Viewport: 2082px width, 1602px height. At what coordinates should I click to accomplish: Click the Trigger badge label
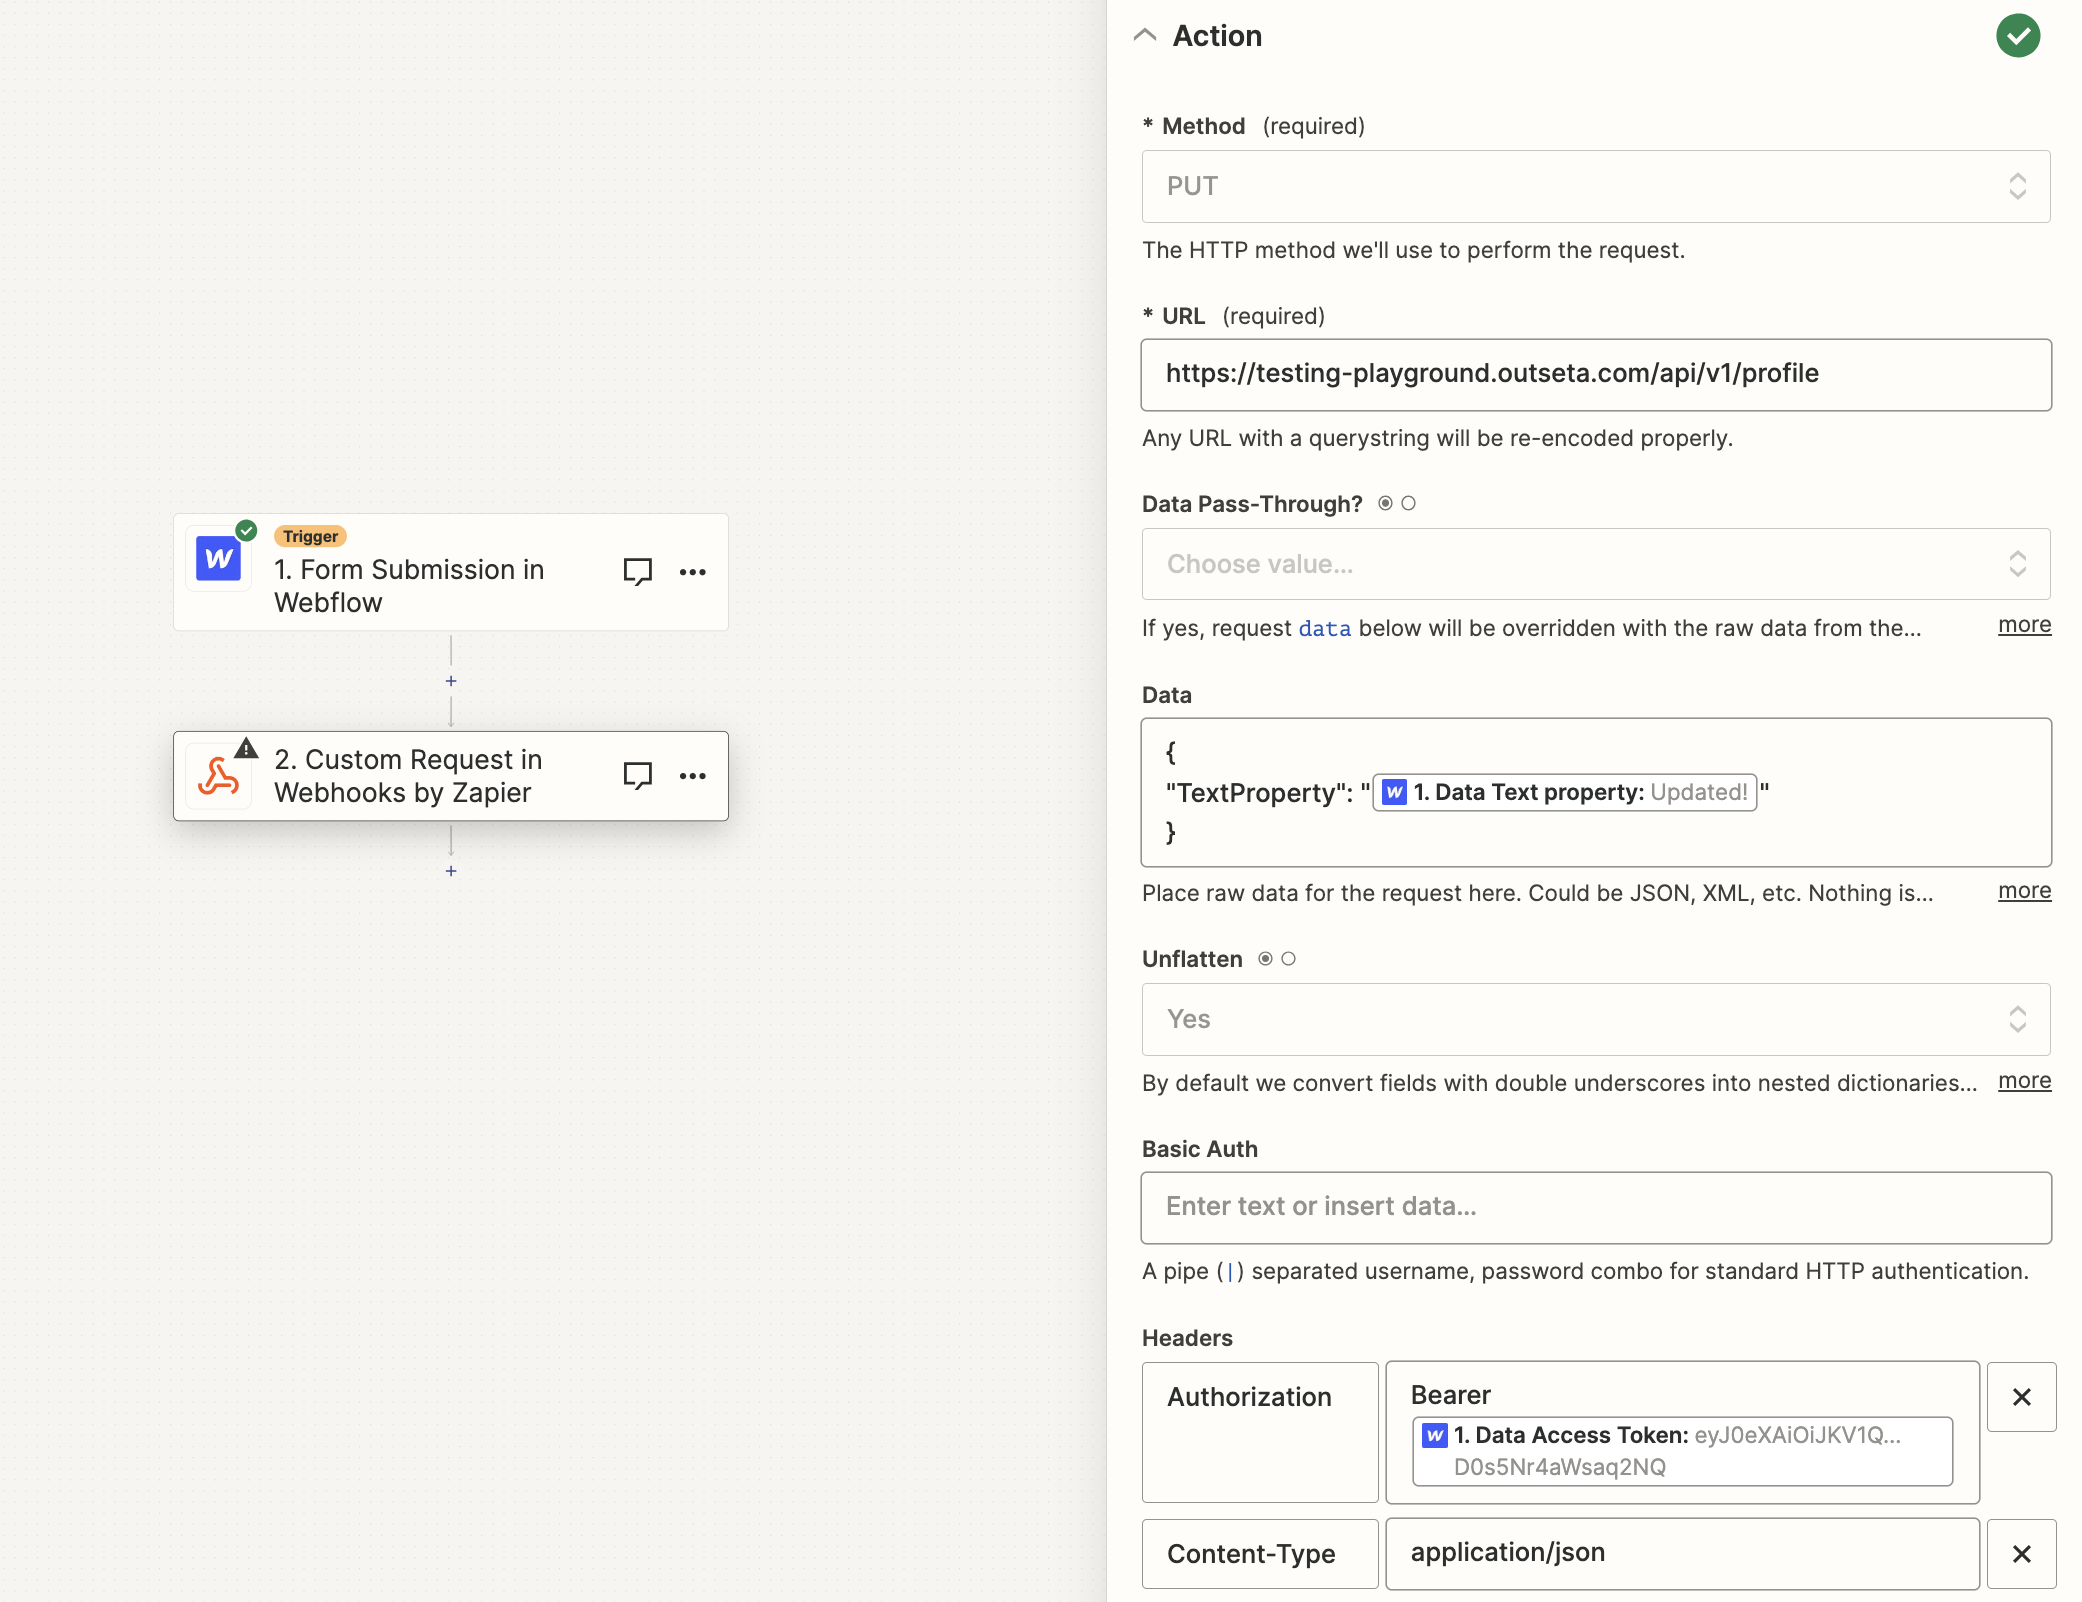[x=310, y=537]
